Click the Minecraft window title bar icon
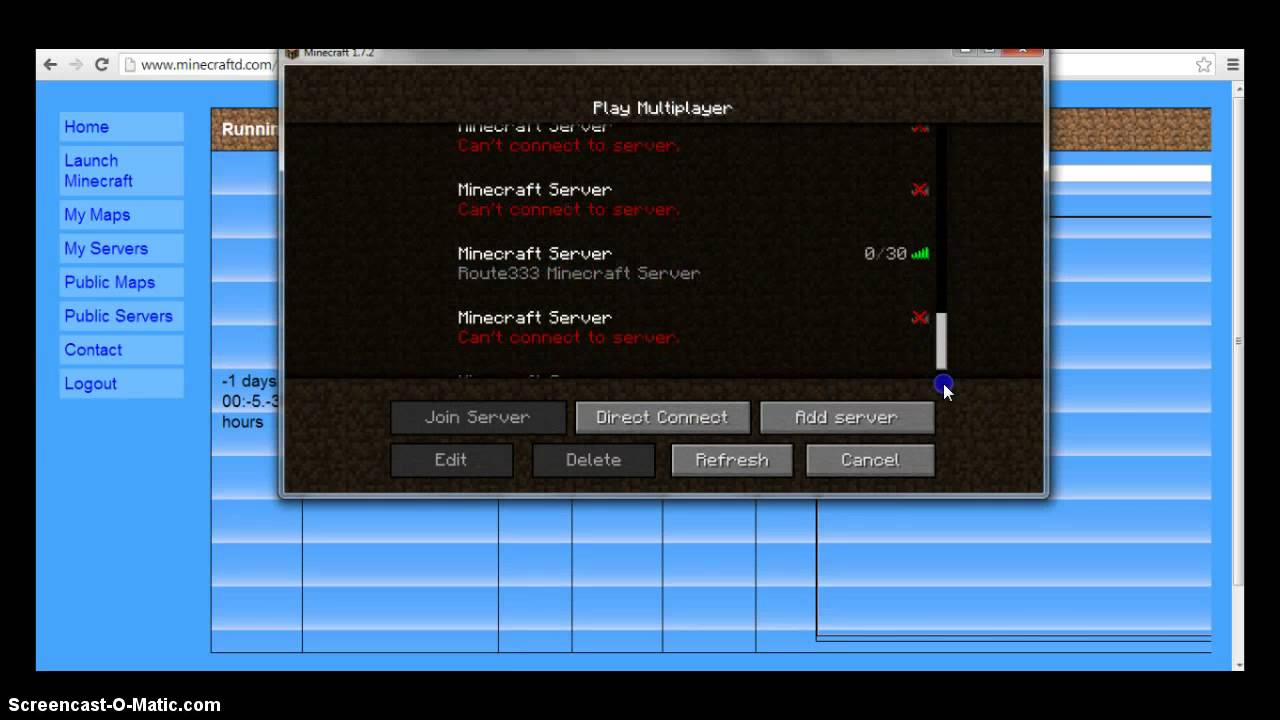This screenshot has width=1280, height=720. click(291, 52)
